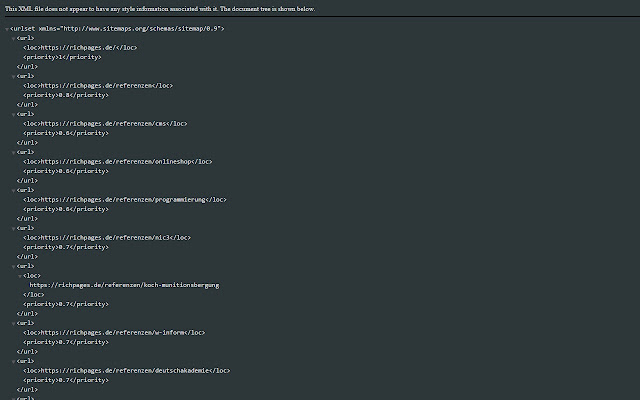Select the loc line ending in /referenzen
This screenshot has height=400, width=640.
click(98, 86)
